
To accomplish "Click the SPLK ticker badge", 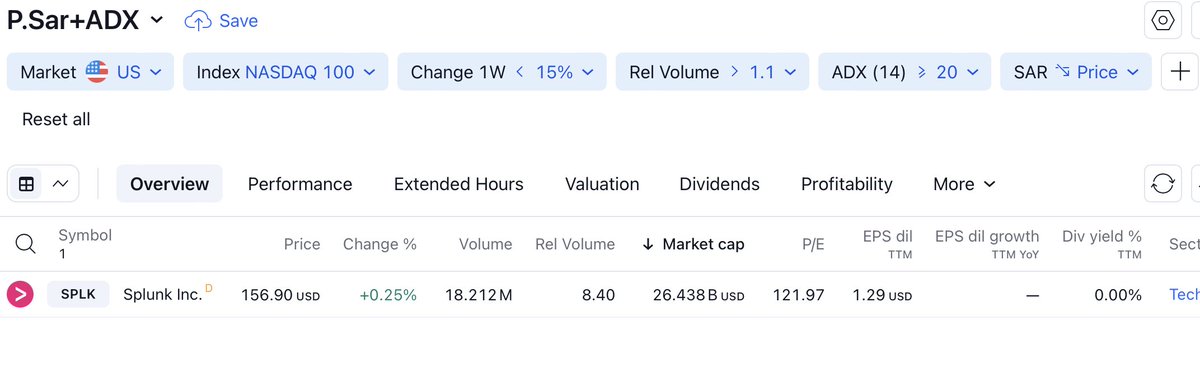I will (x=78, y=294).
